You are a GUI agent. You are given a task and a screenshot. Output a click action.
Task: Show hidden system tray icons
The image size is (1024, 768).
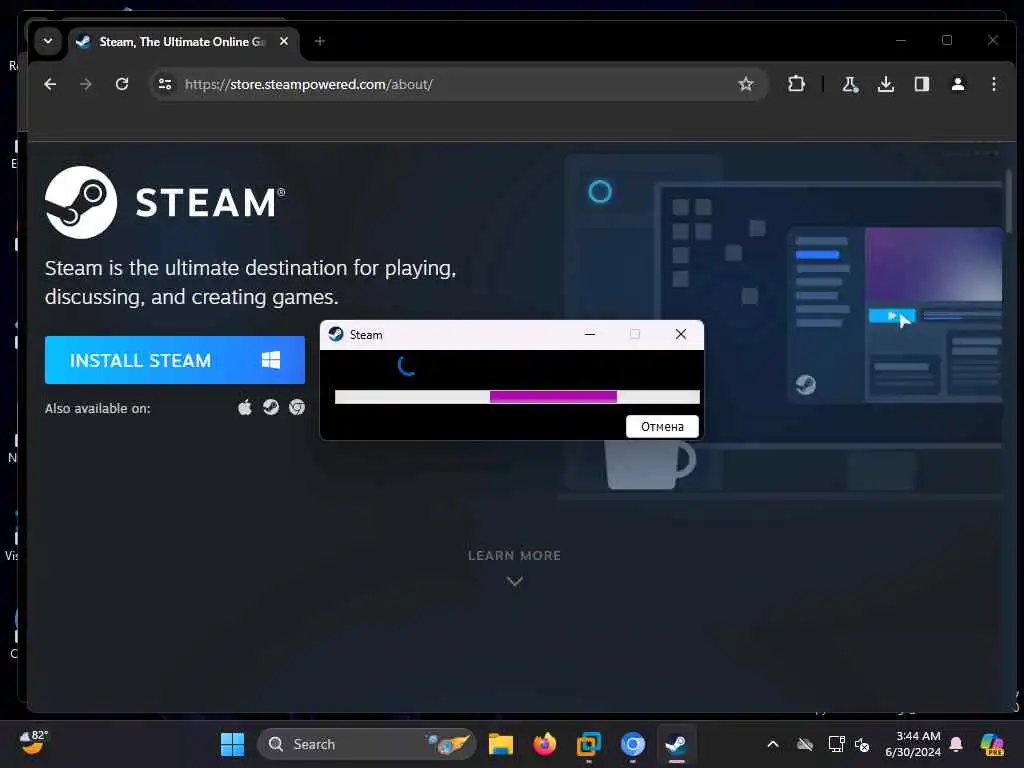tap(773, 744)
